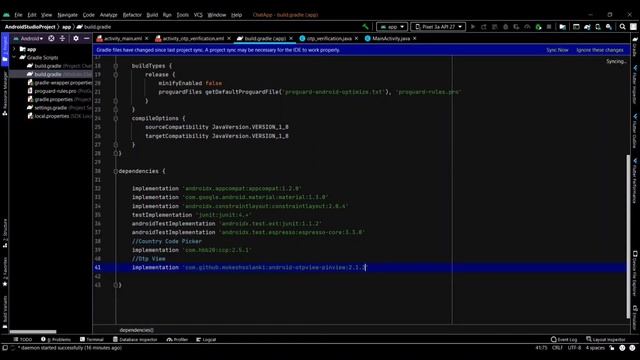Hide the Project panel with minus icon

pyautogui.click(x=87, y=38)
